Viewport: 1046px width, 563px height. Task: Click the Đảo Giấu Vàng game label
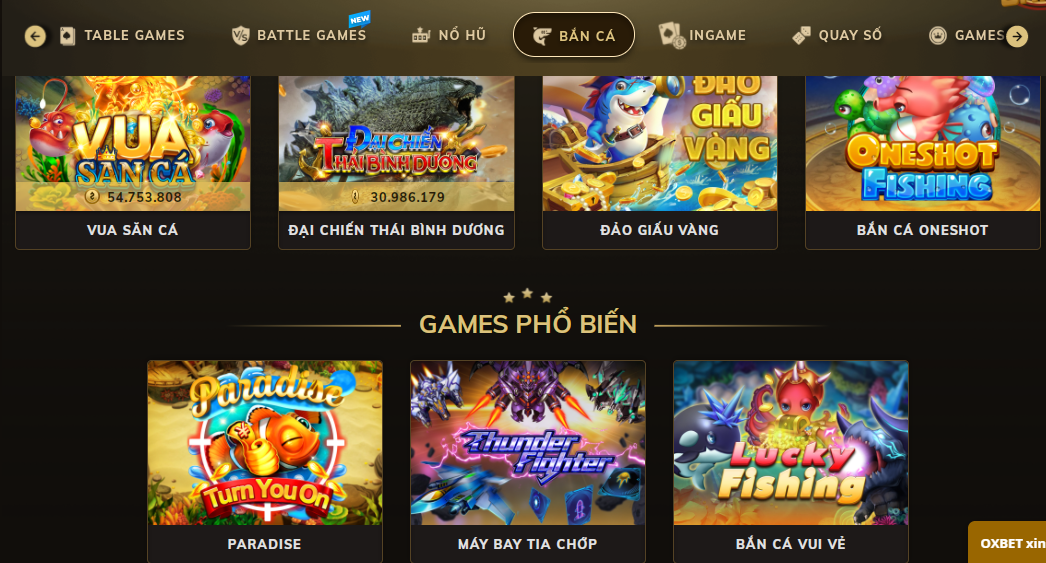coord(659,230)
